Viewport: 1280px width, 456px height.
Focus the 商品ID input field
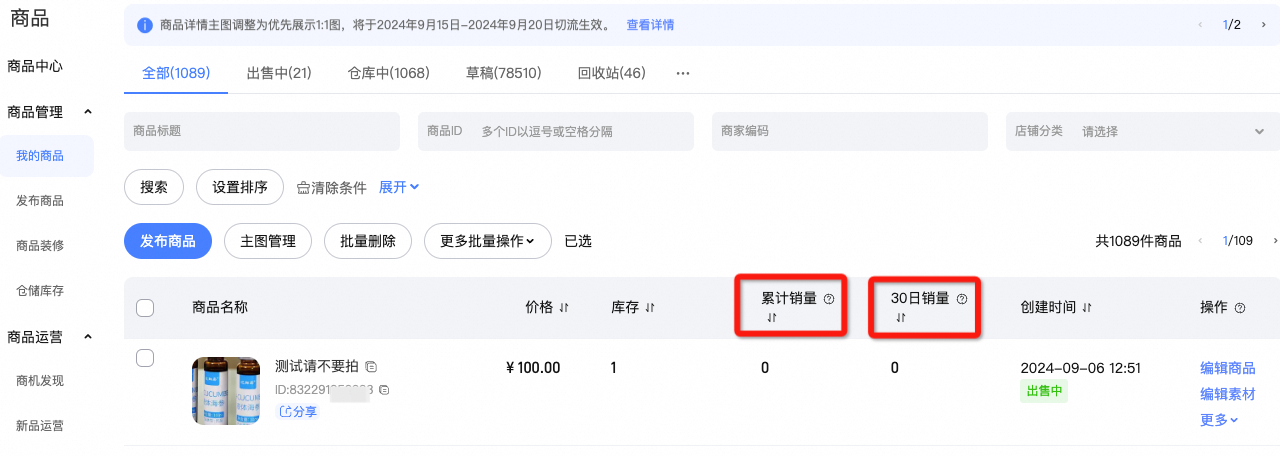click(x=556, y=131)
